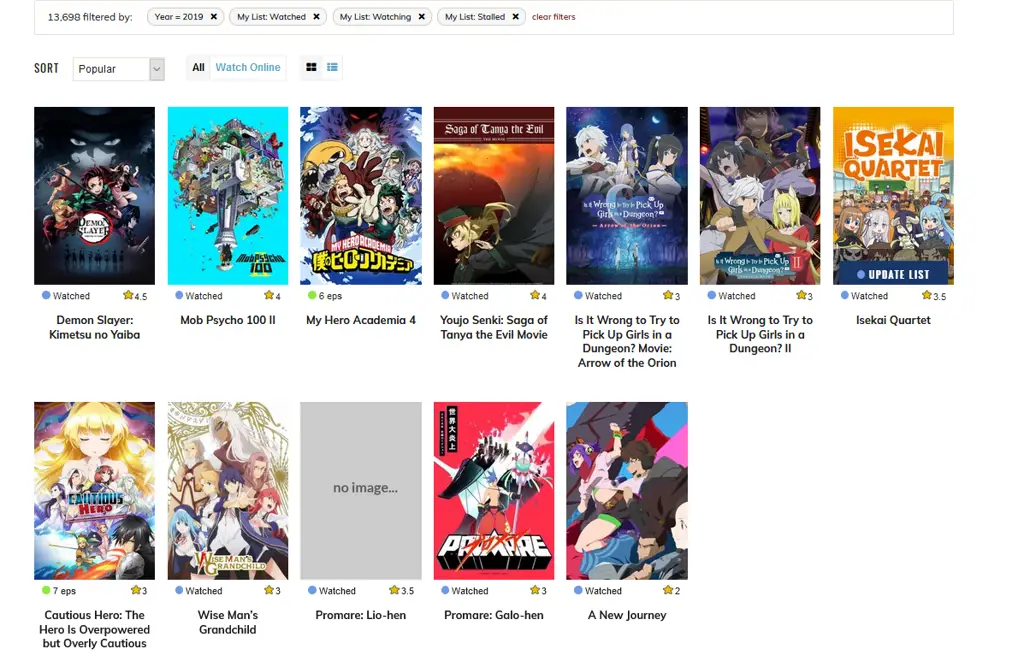Click Wise Man's Grandchild title
This screenshot has width=1024, height=655.
(x=228, y=622)
